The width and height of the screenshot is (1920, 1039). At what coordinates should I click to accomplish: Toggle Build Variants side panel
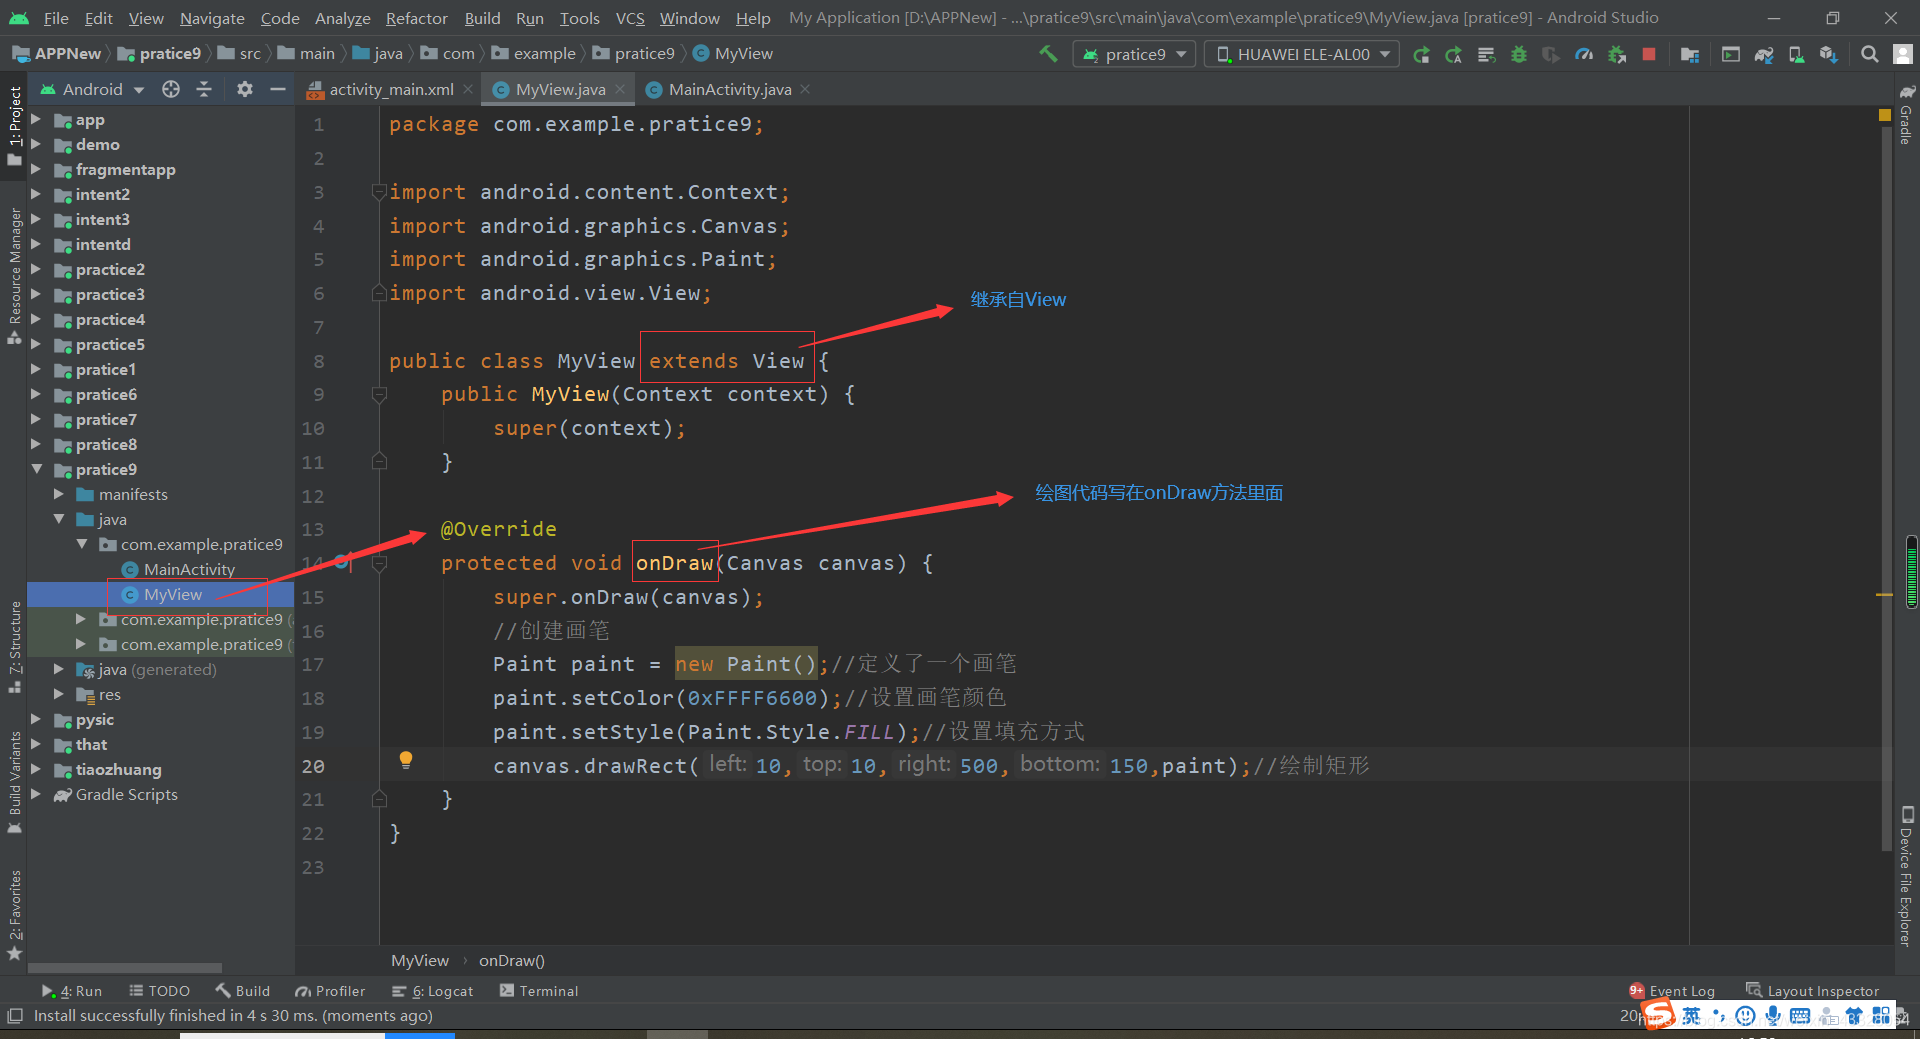coord(14,782)
